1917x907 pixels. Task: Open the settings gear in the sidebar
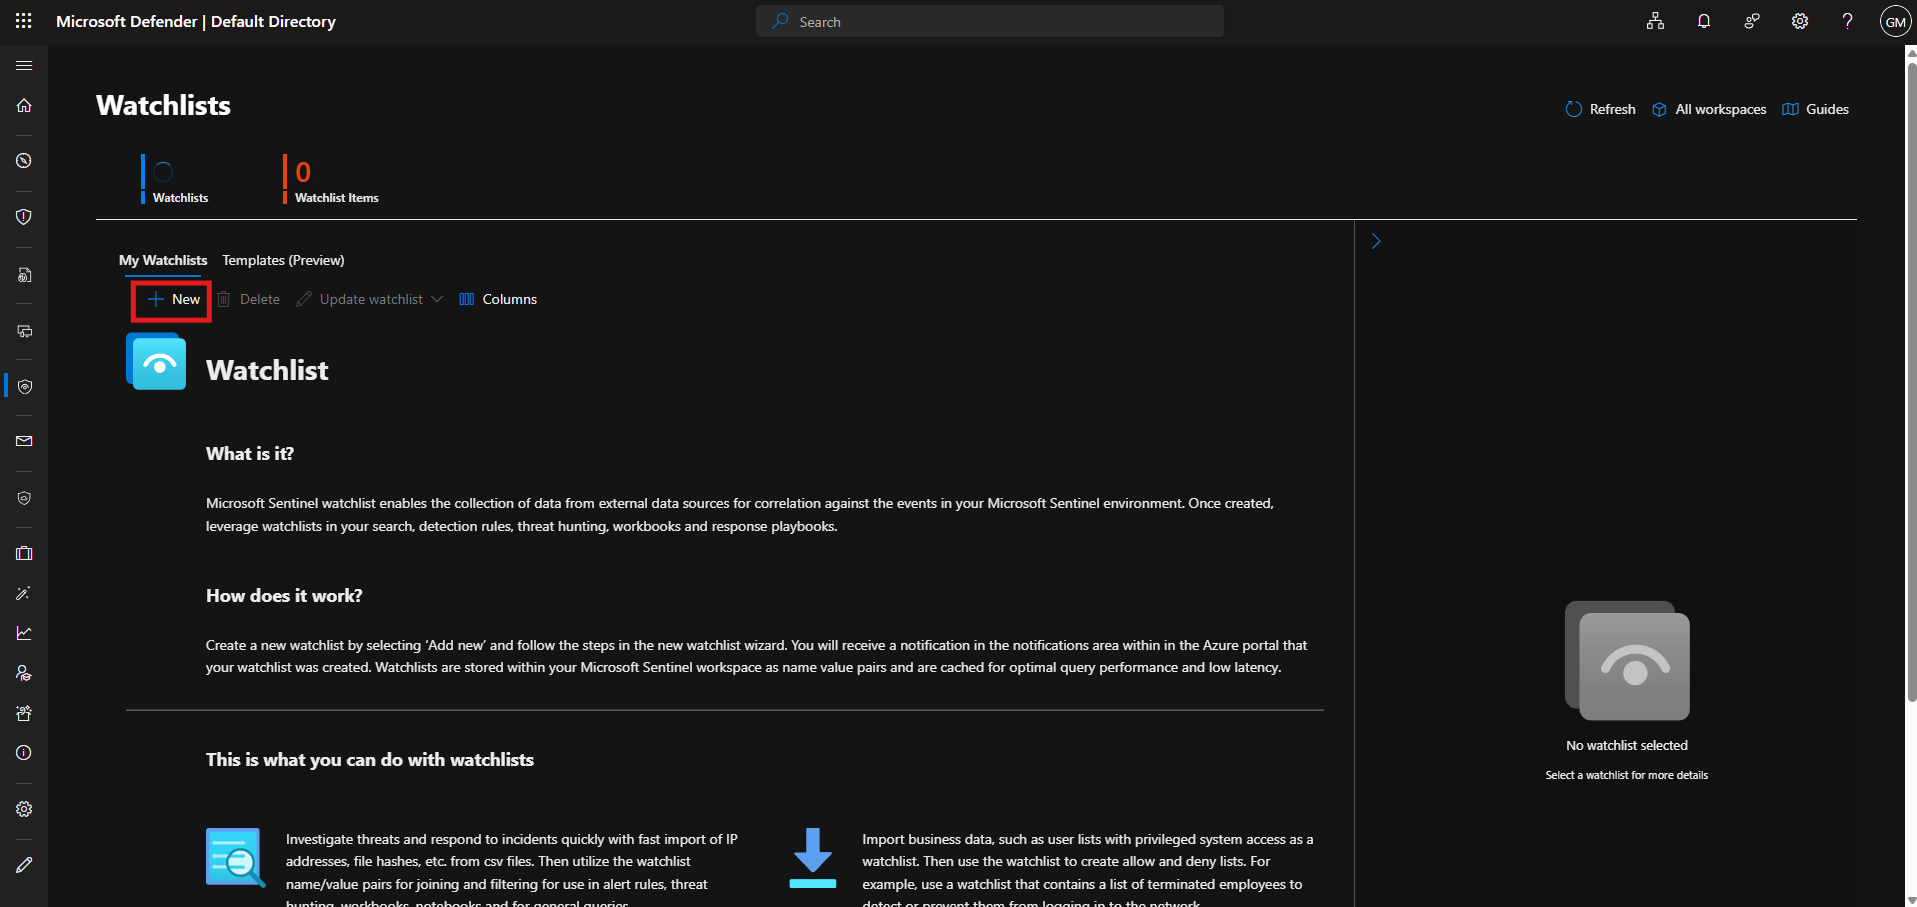(x=24, y=809)
